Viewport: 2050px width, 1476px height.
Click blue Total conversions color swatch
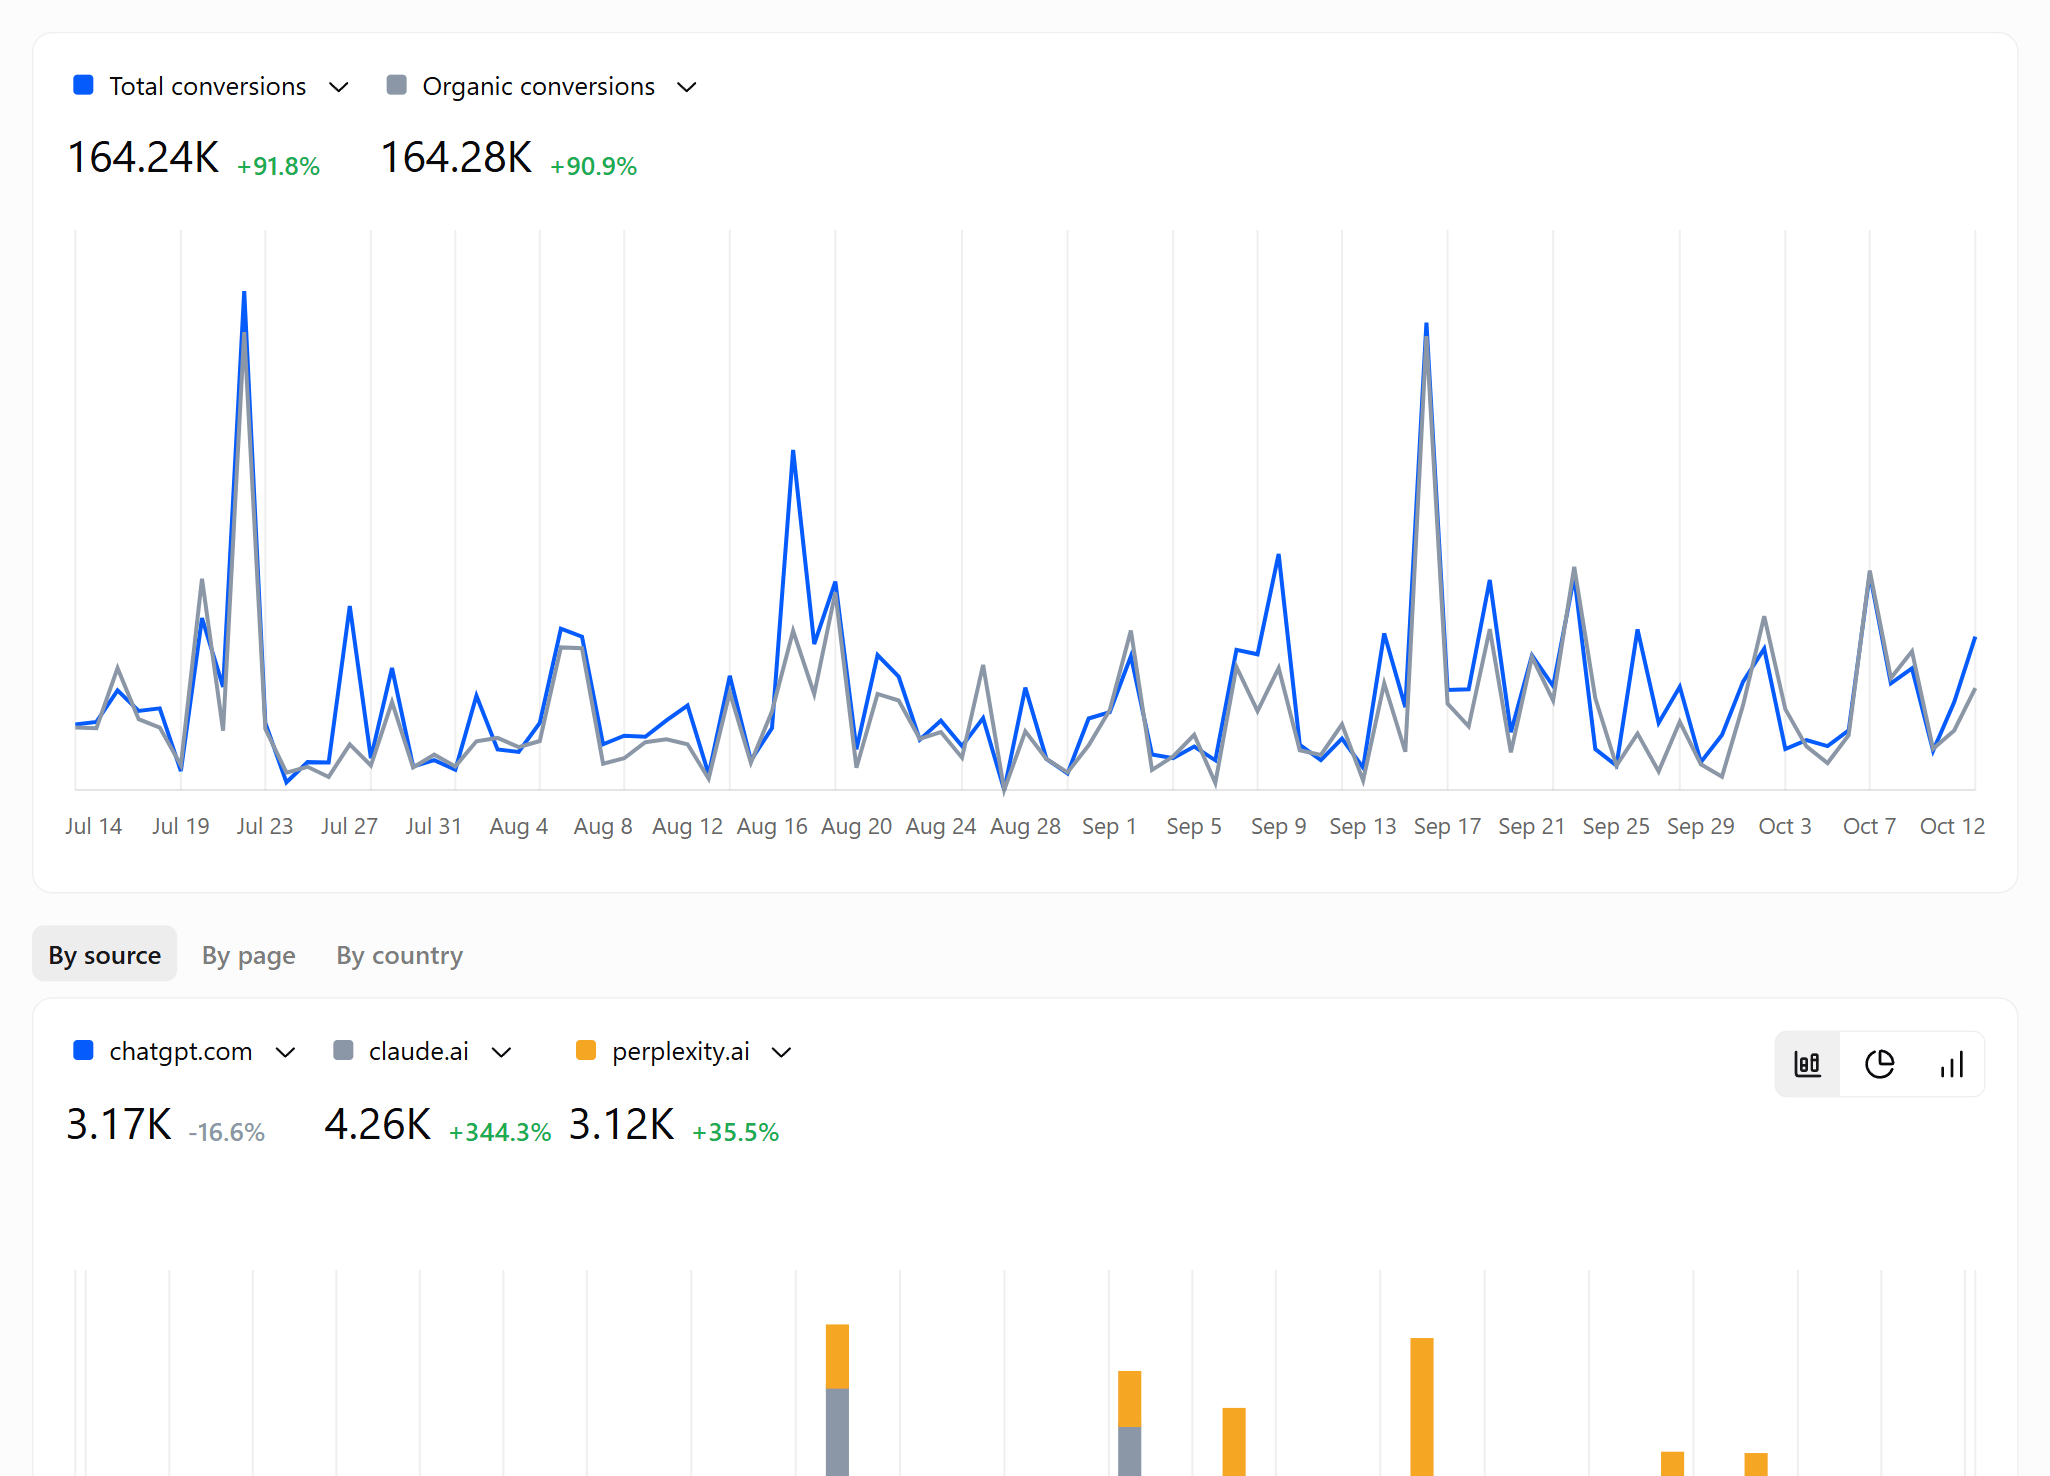(x=84, y=85)
